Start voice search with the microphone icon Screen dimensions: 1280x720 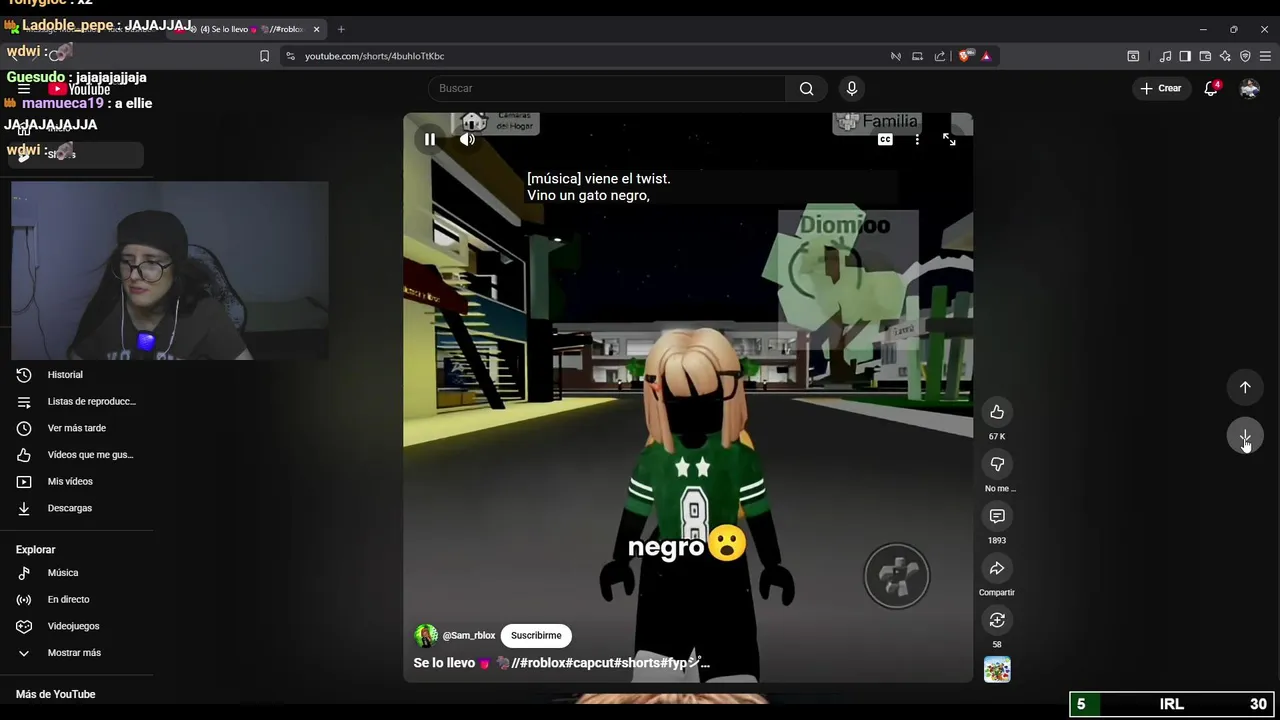[852, 88]
